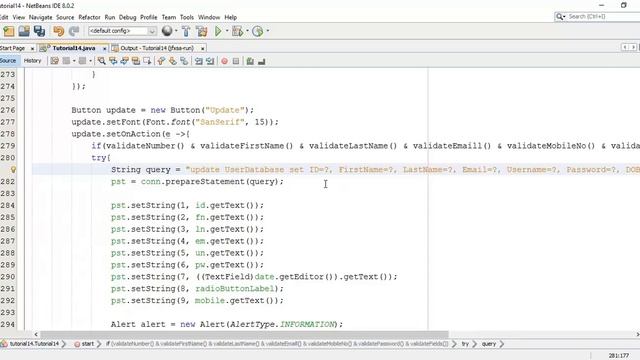Screen dimensions: 640x360
Task: Open the Window menu
Action: 209,17
